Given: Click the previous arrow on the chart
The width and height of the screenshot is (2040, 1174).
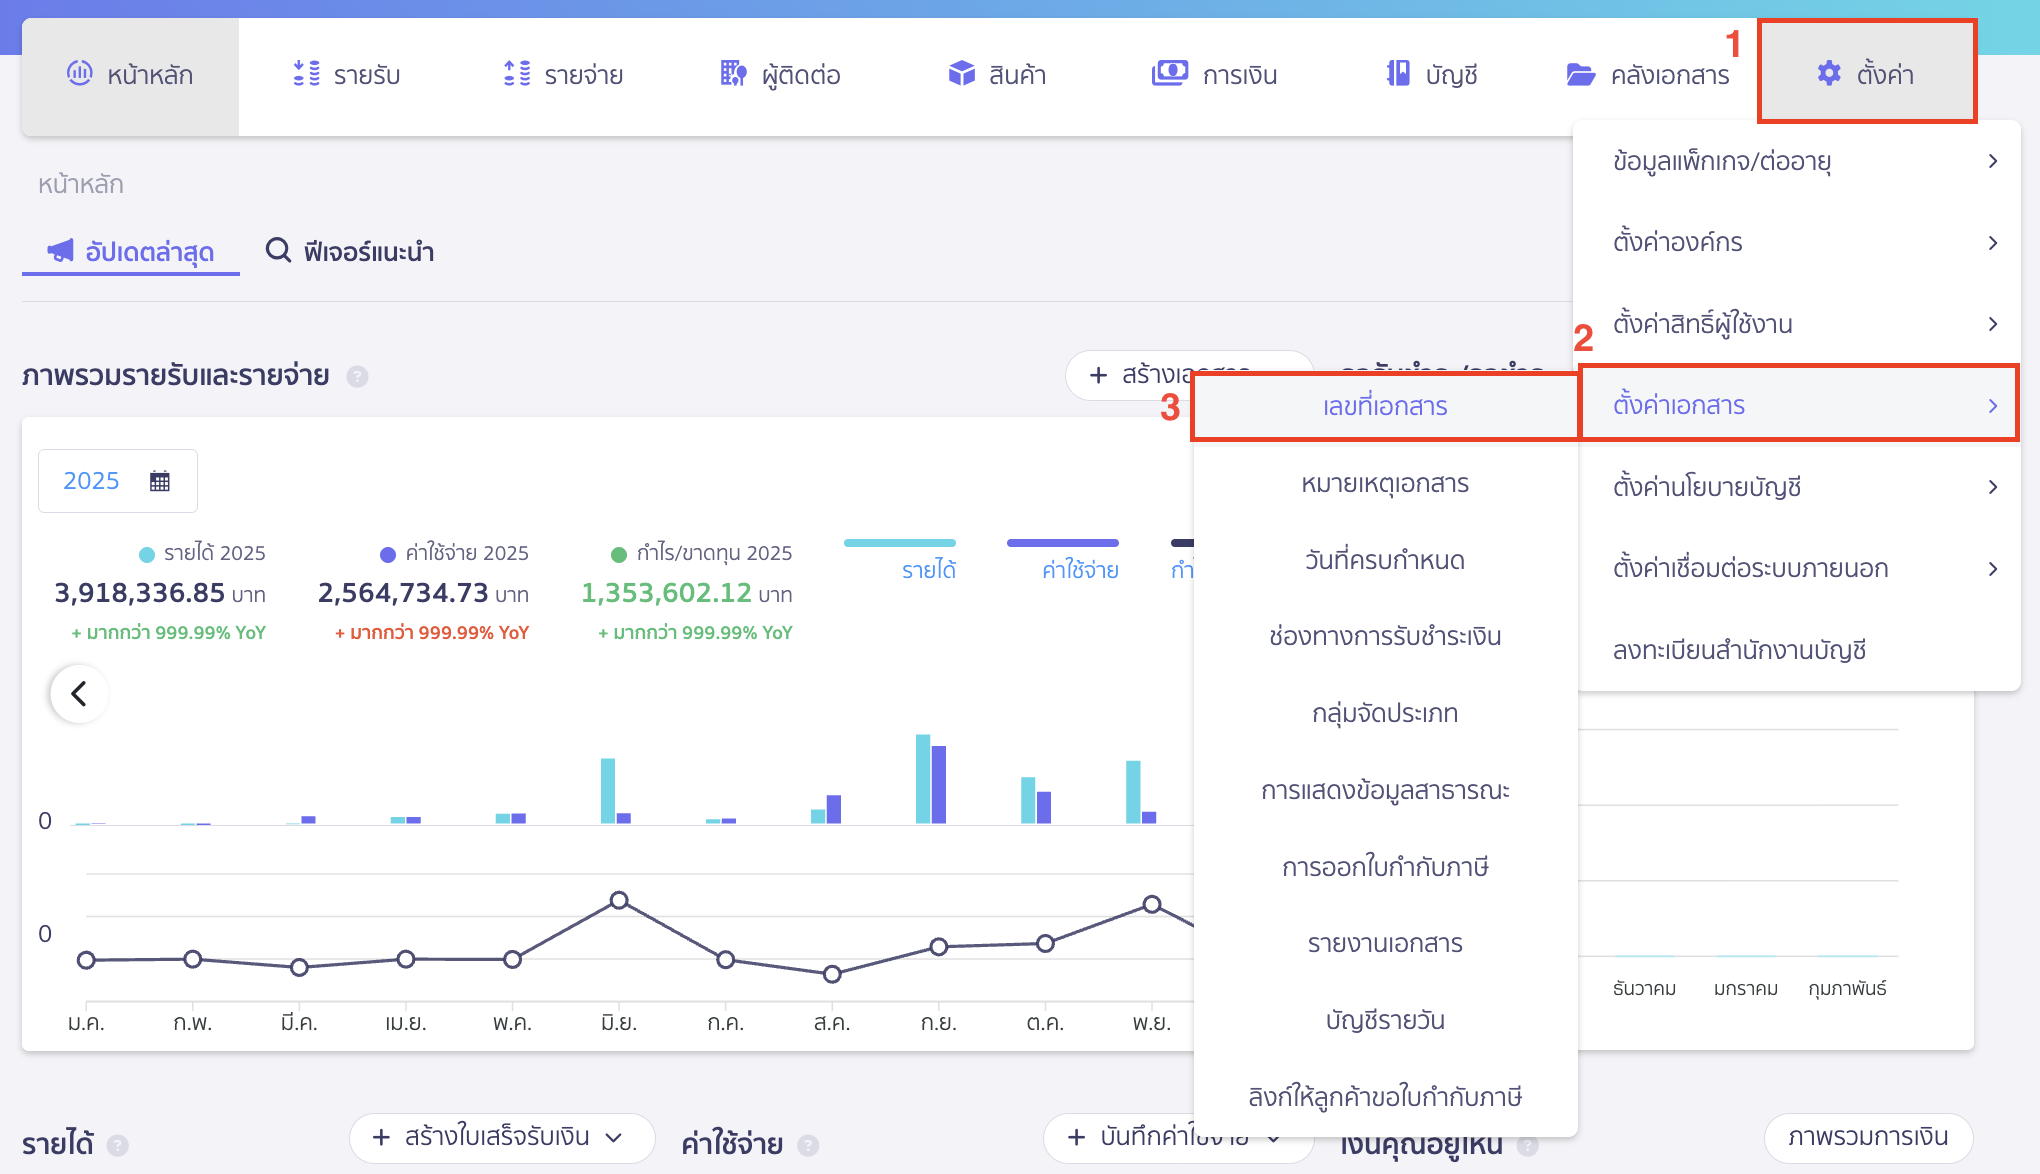Looking at the screenshot, I should coord(78,693).
